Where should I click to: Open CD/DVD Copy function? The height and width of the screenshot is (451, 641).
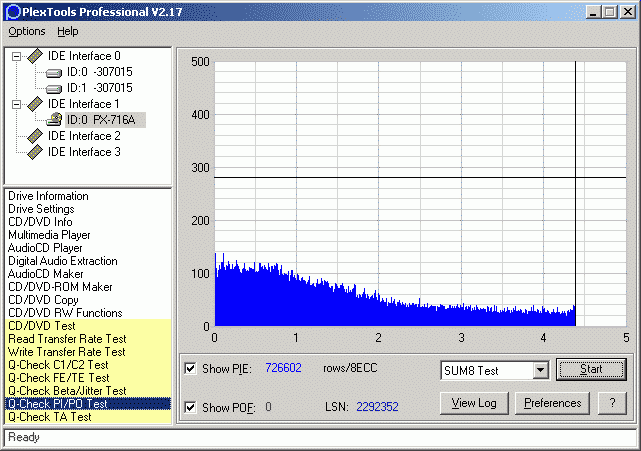click(x=43, y=300)
